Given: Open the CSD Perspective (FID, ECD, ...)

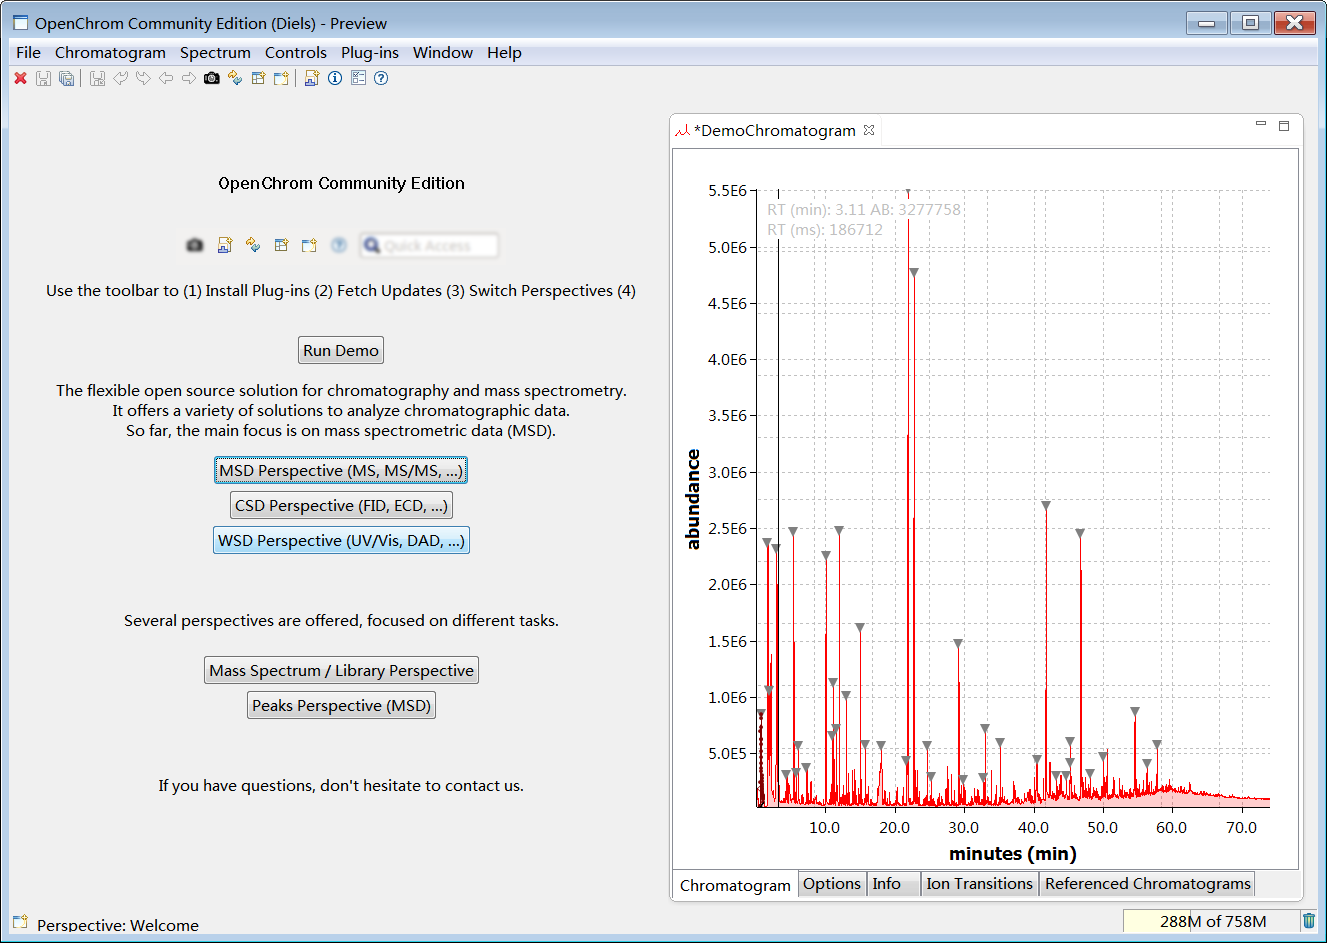Looking at the screenshot, I should [x=341, y=506].
